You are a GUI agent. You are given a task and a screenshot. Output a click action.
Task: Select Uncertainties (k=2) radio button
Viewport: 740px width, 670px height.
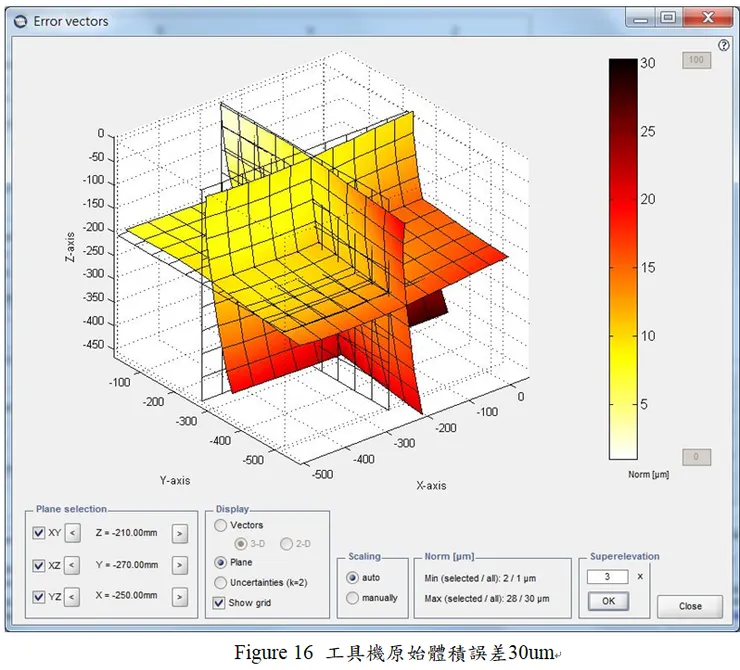point(220,583)
